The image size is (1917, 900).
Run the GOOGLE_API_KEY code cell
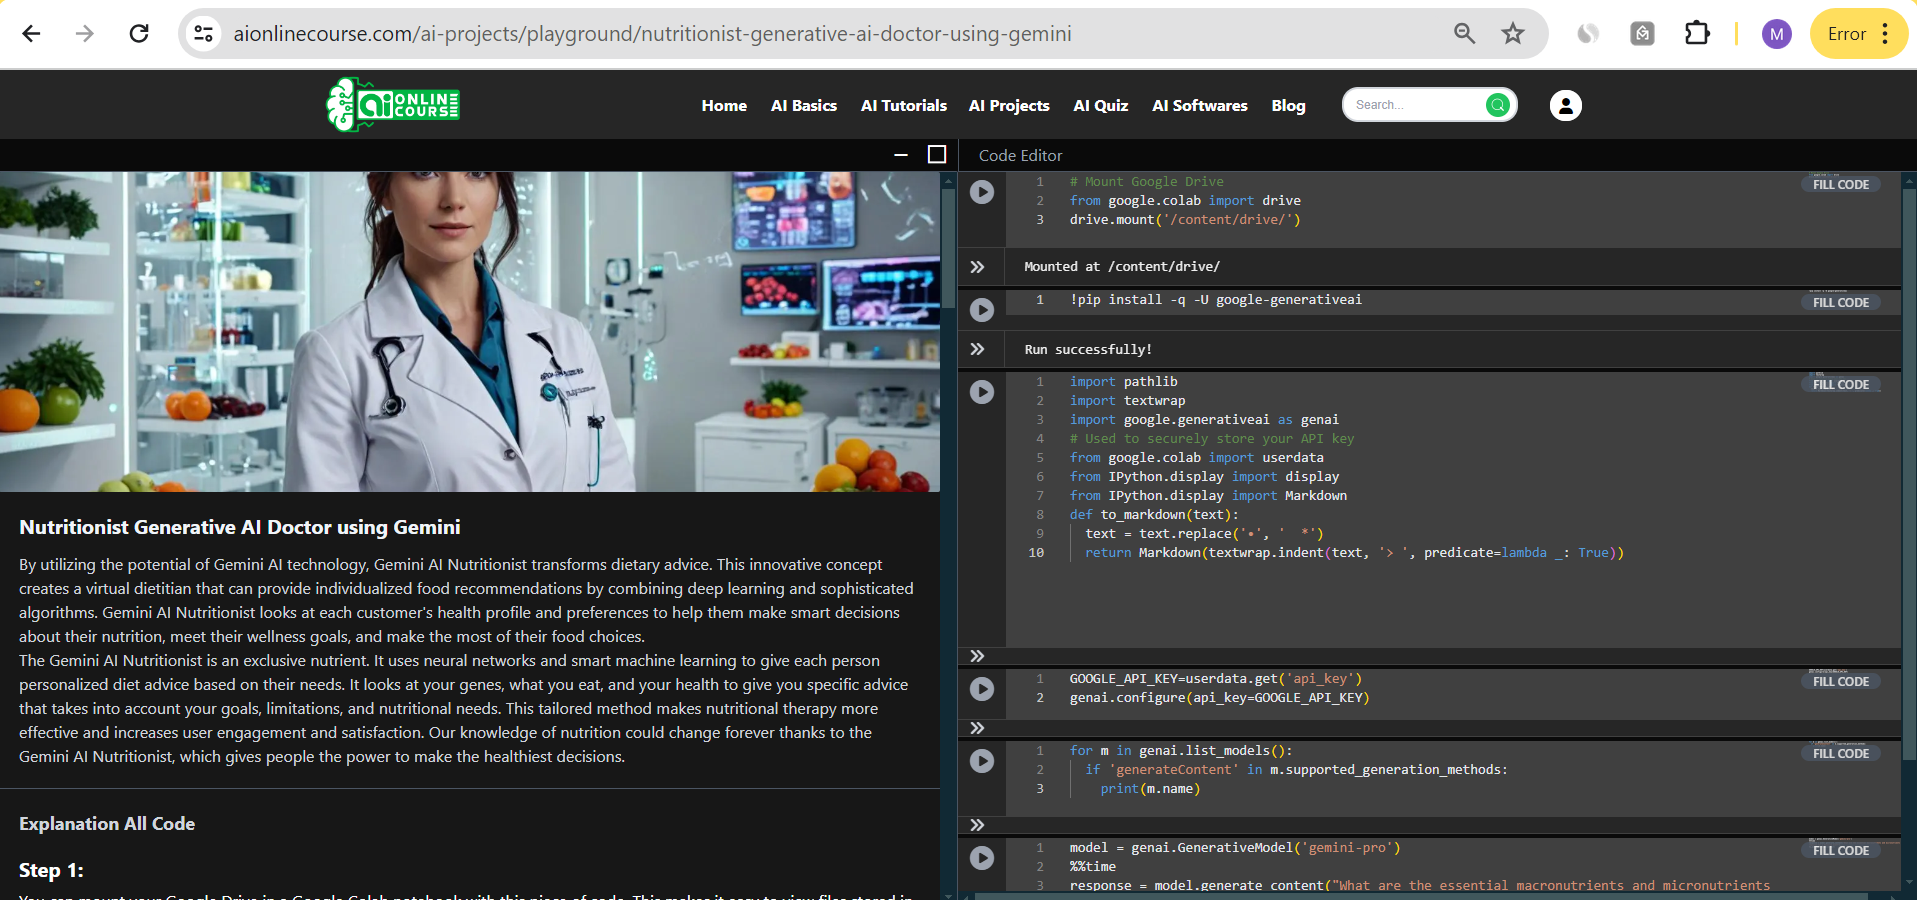982,689
